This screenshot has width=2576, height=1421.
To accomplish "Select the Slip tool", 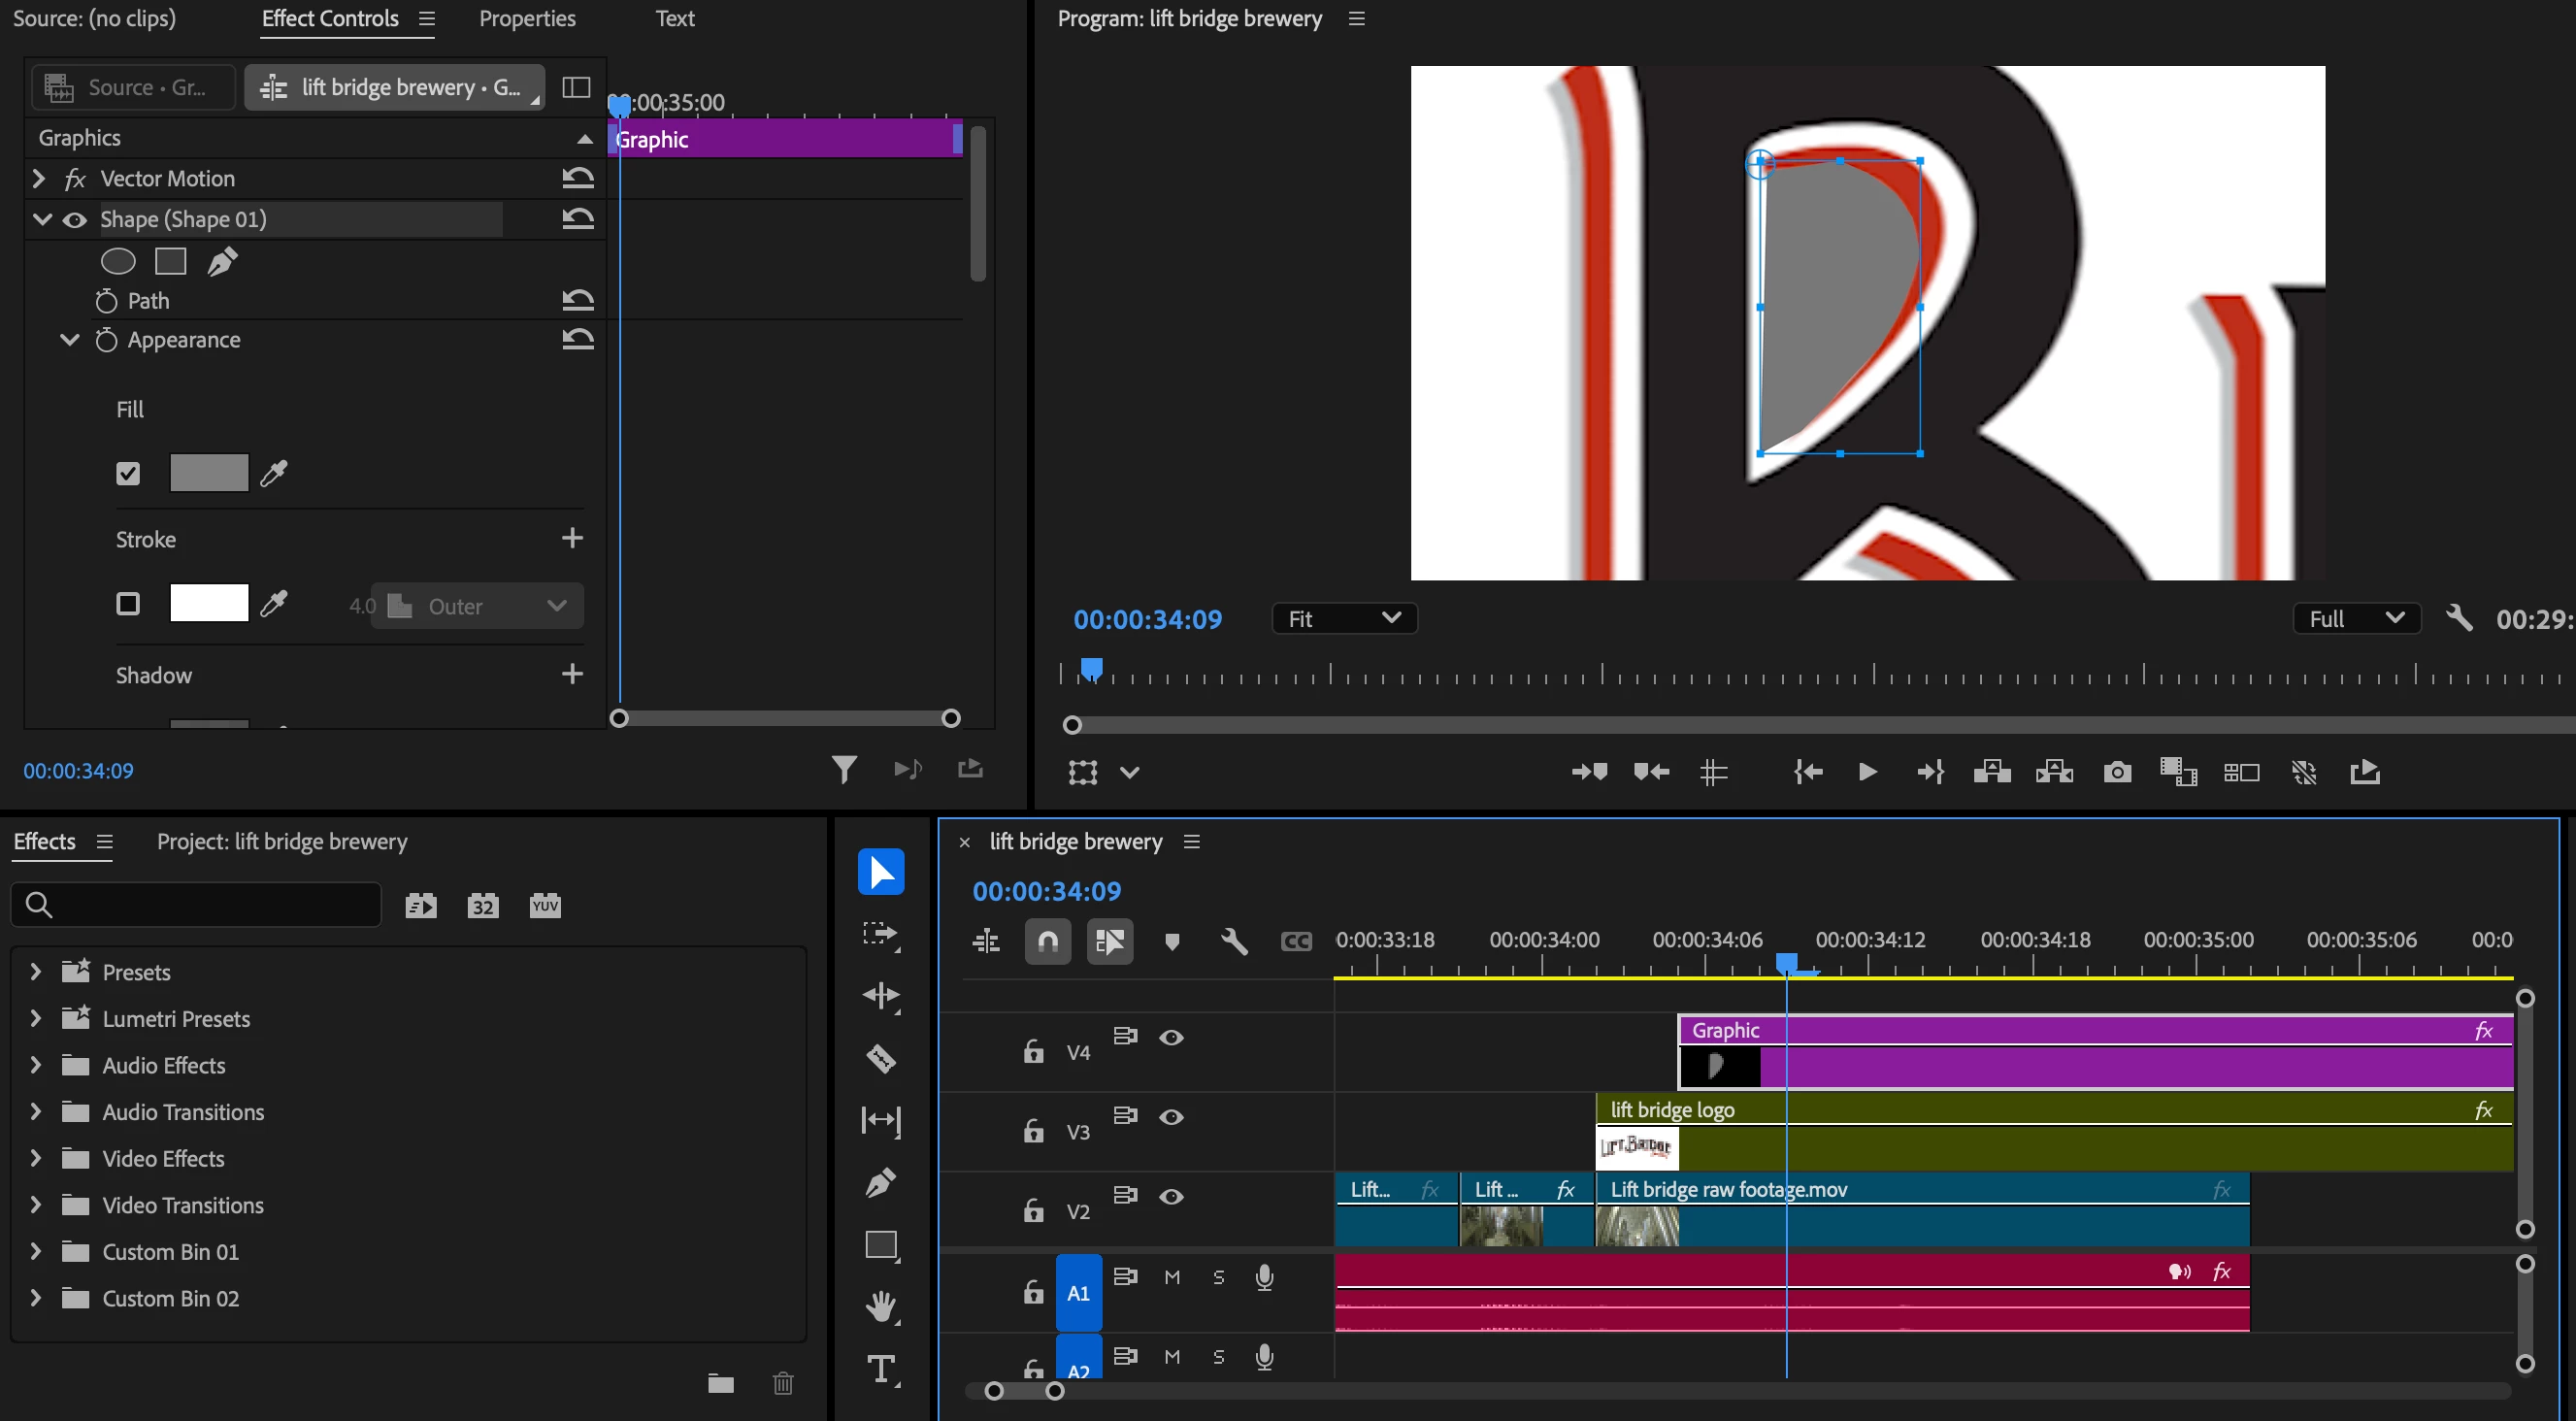I will pos(881,1120).
